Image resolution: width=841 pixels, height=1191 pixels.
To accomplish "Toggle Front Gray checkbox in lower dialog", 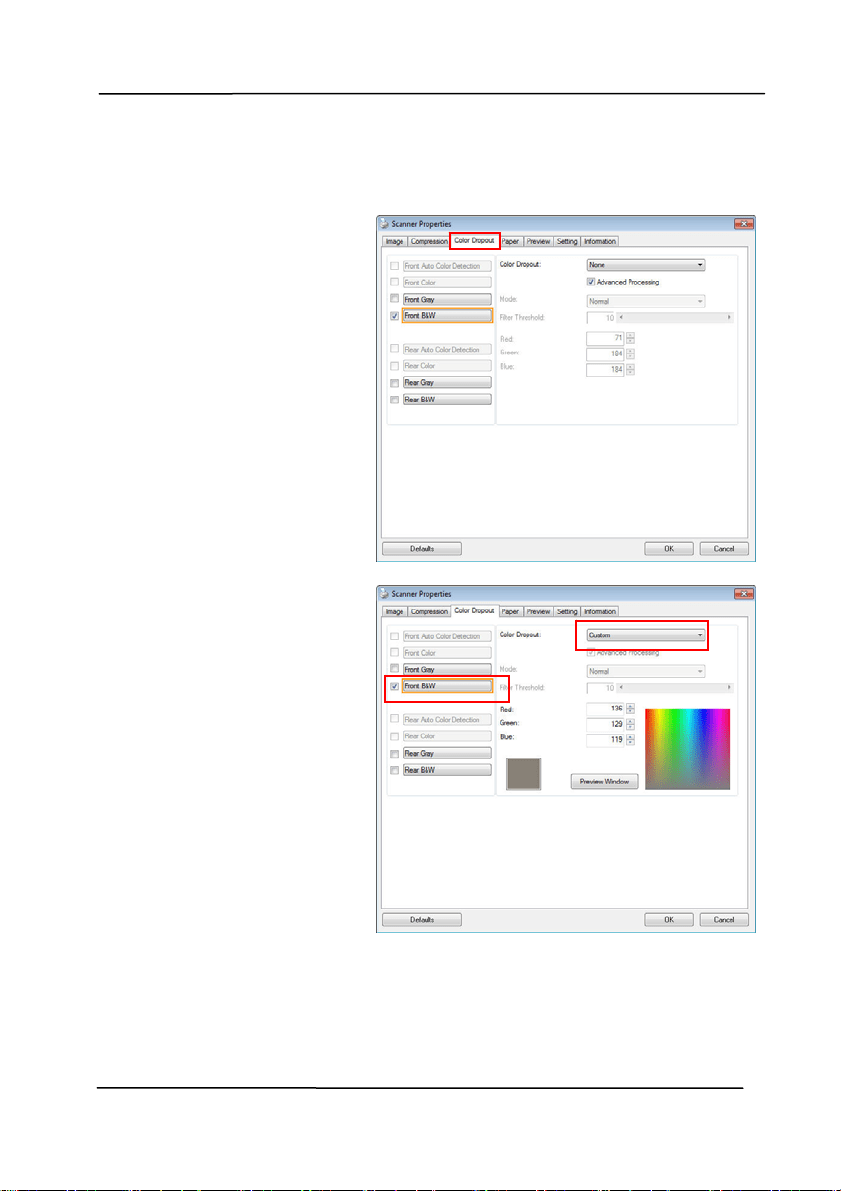I will 394,669.
